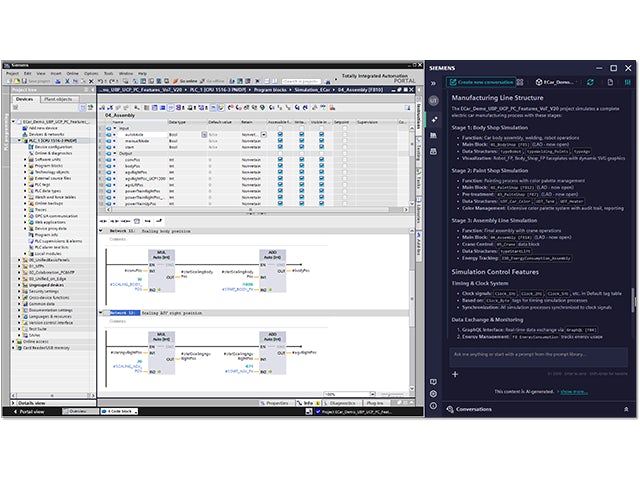Expand the PLC tags folder
Viewport: 640px width, 480px height.
click(x=25, y=184)
